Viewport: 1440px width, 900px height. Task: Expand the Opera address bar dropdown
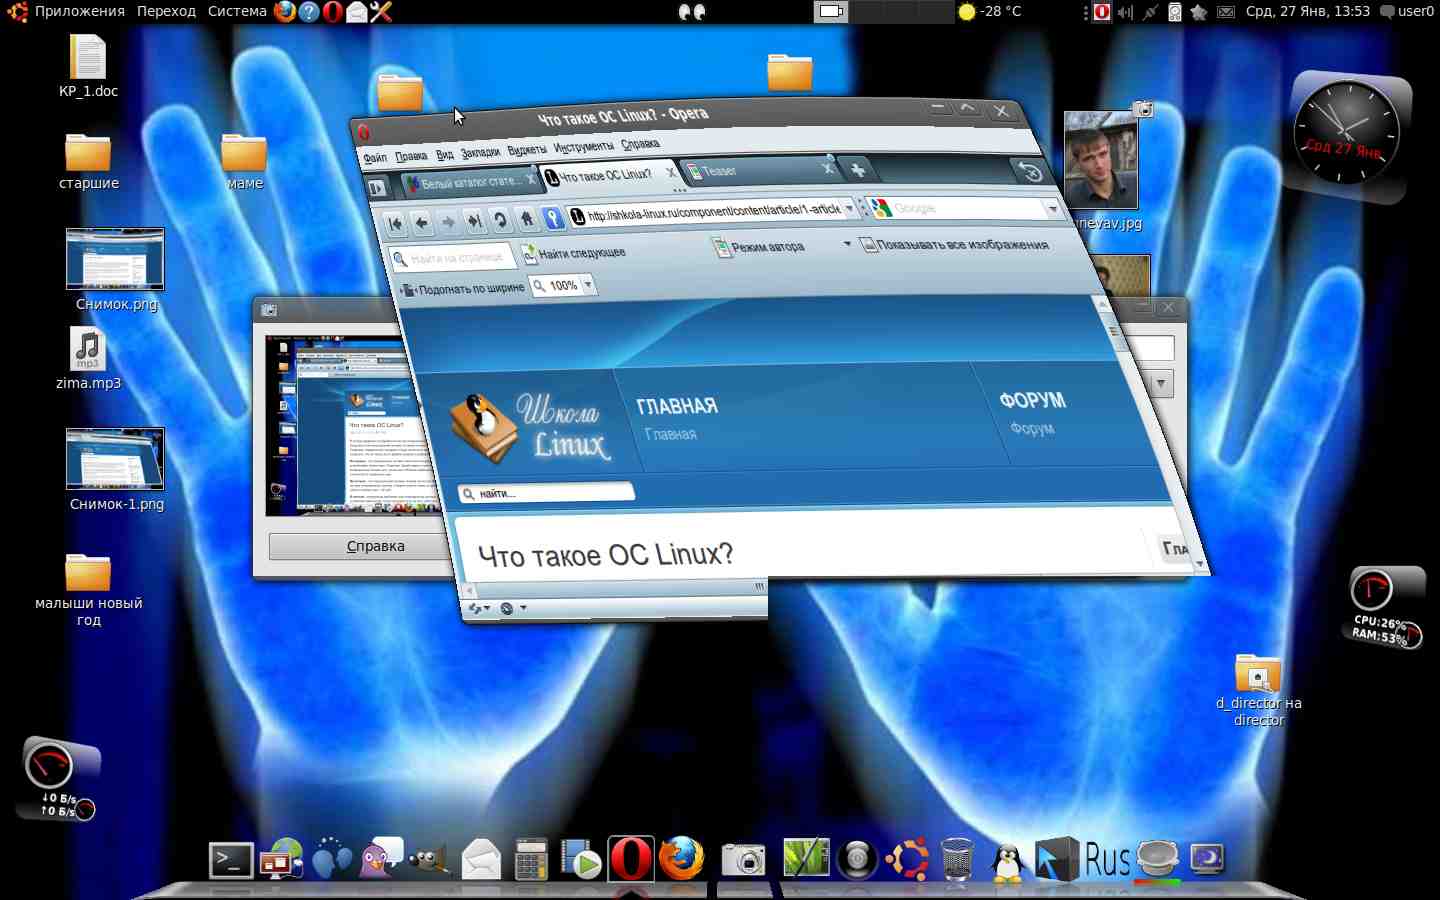[x=850, y=208]
